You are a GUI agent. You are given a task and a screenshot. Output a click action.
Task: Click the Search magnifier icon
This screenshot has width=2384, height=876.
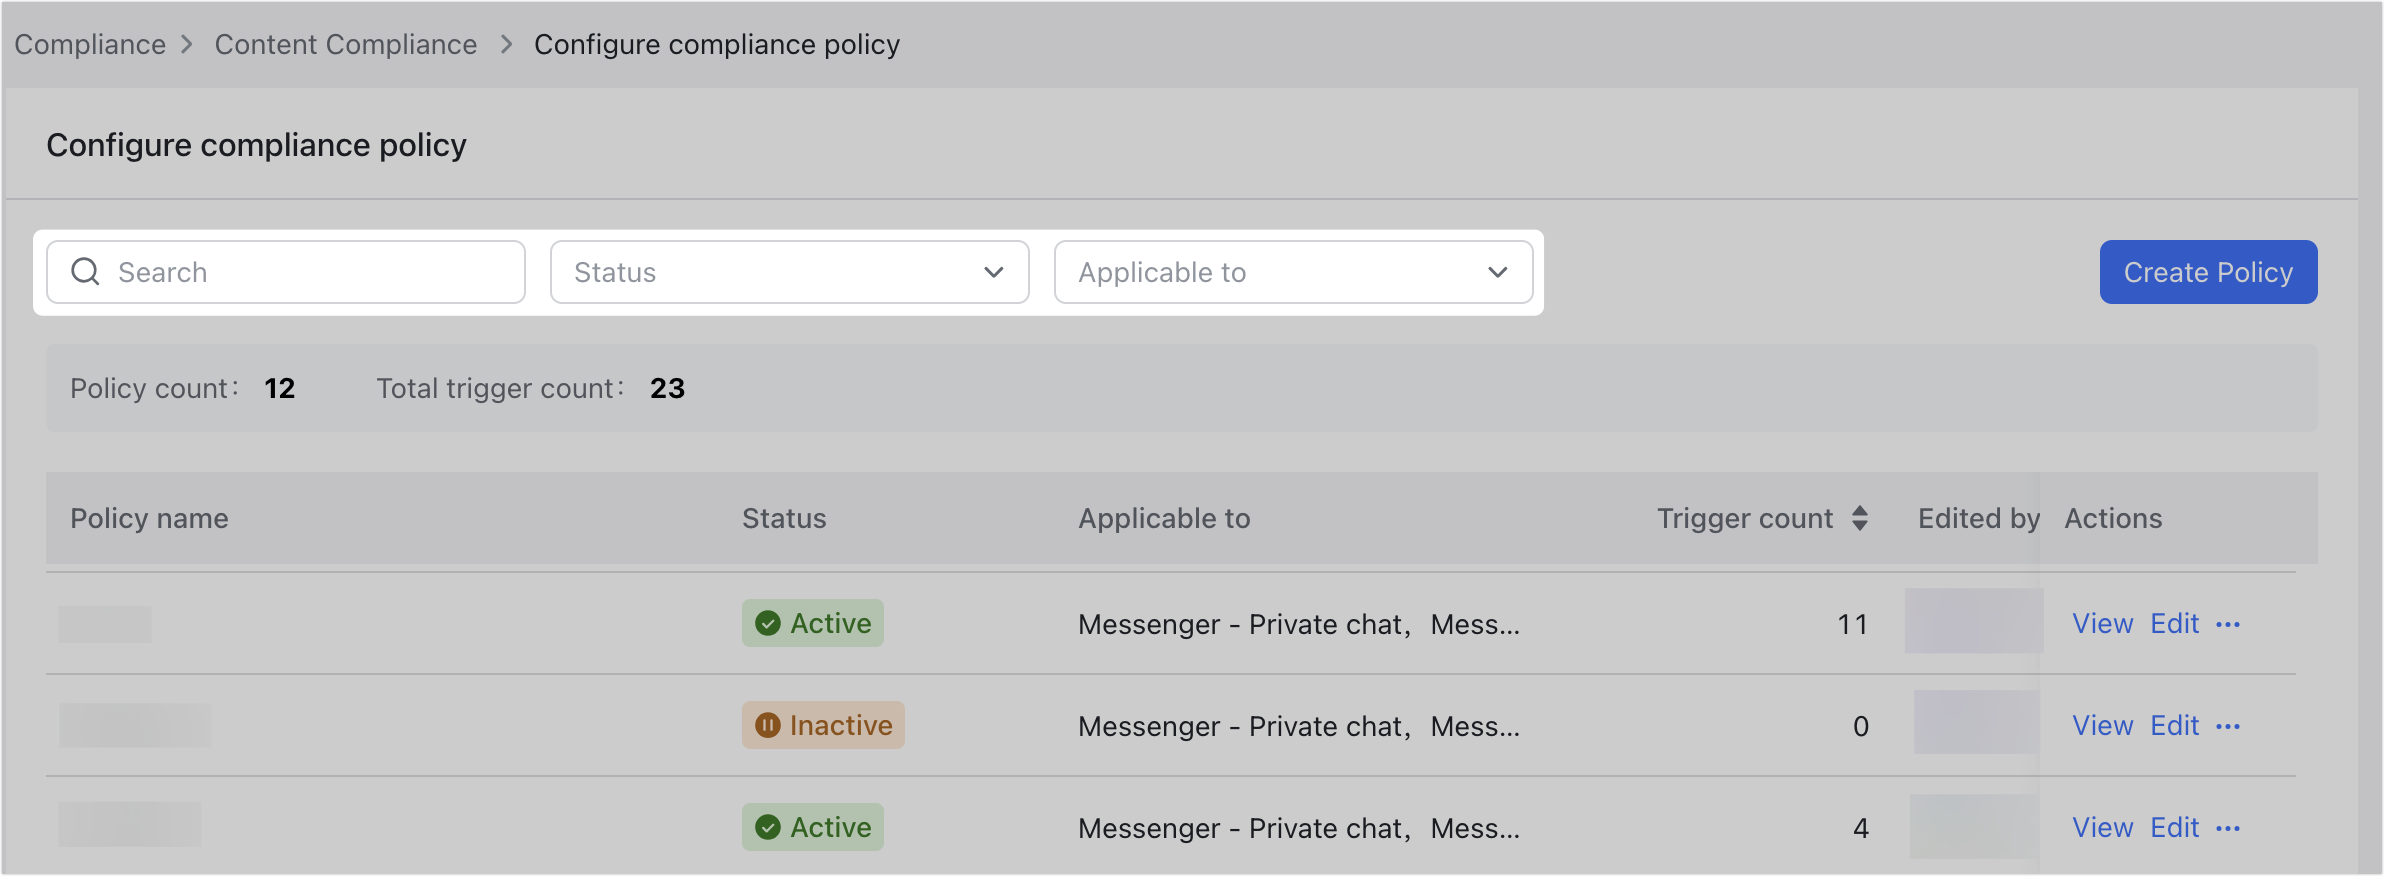(x=86, y=272)
